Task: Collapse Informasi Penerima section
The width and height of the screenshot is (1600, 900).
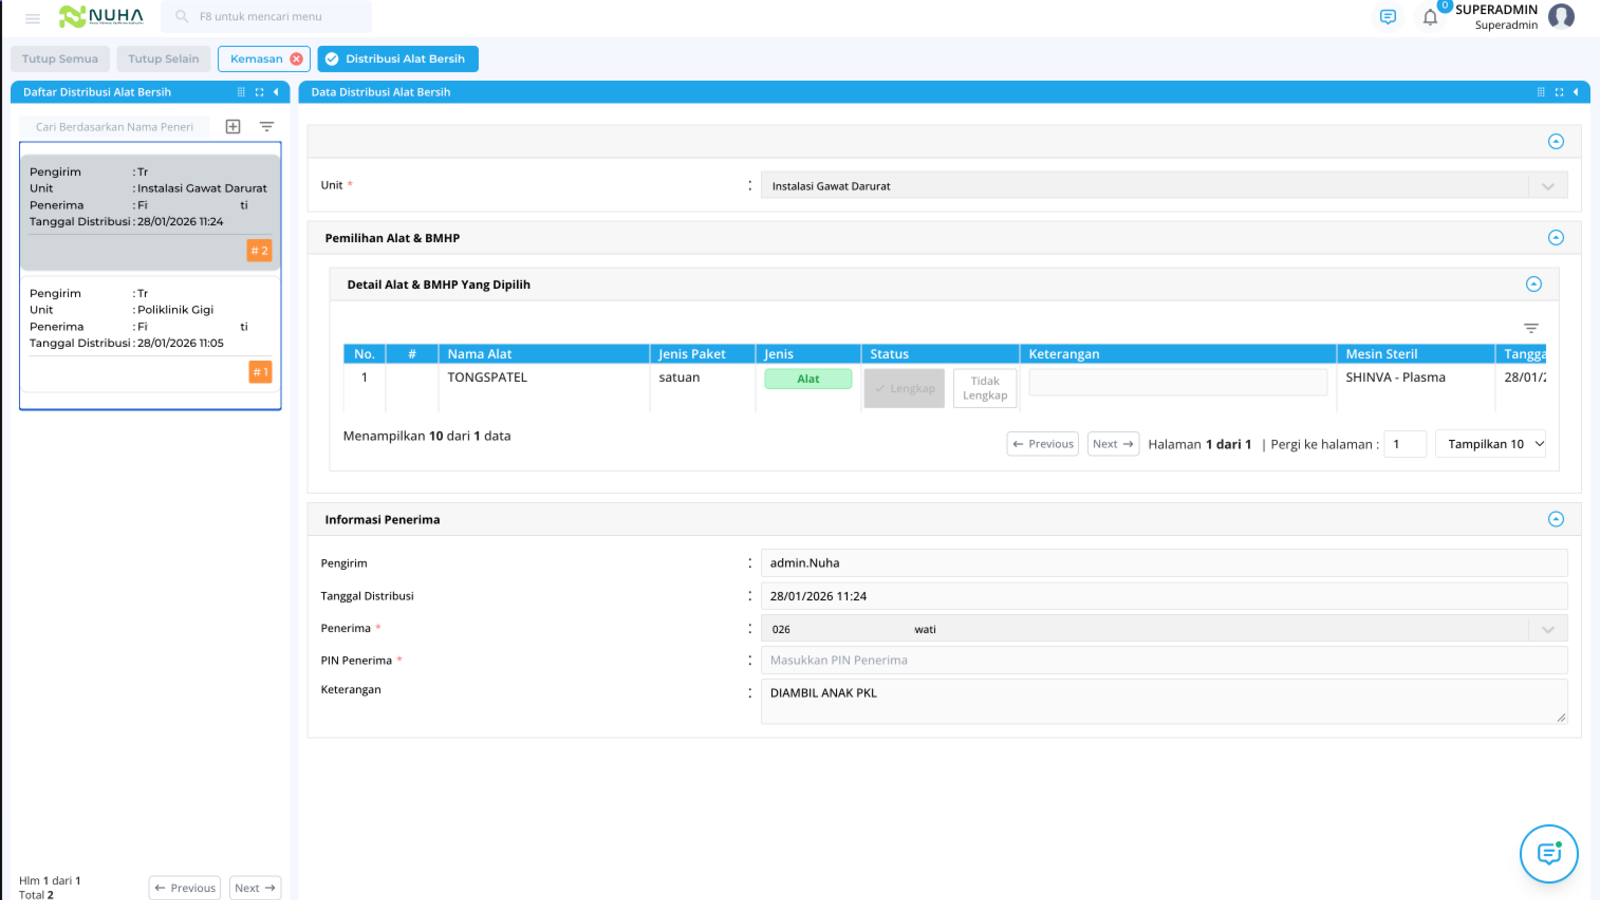Action: point(1556,519)
